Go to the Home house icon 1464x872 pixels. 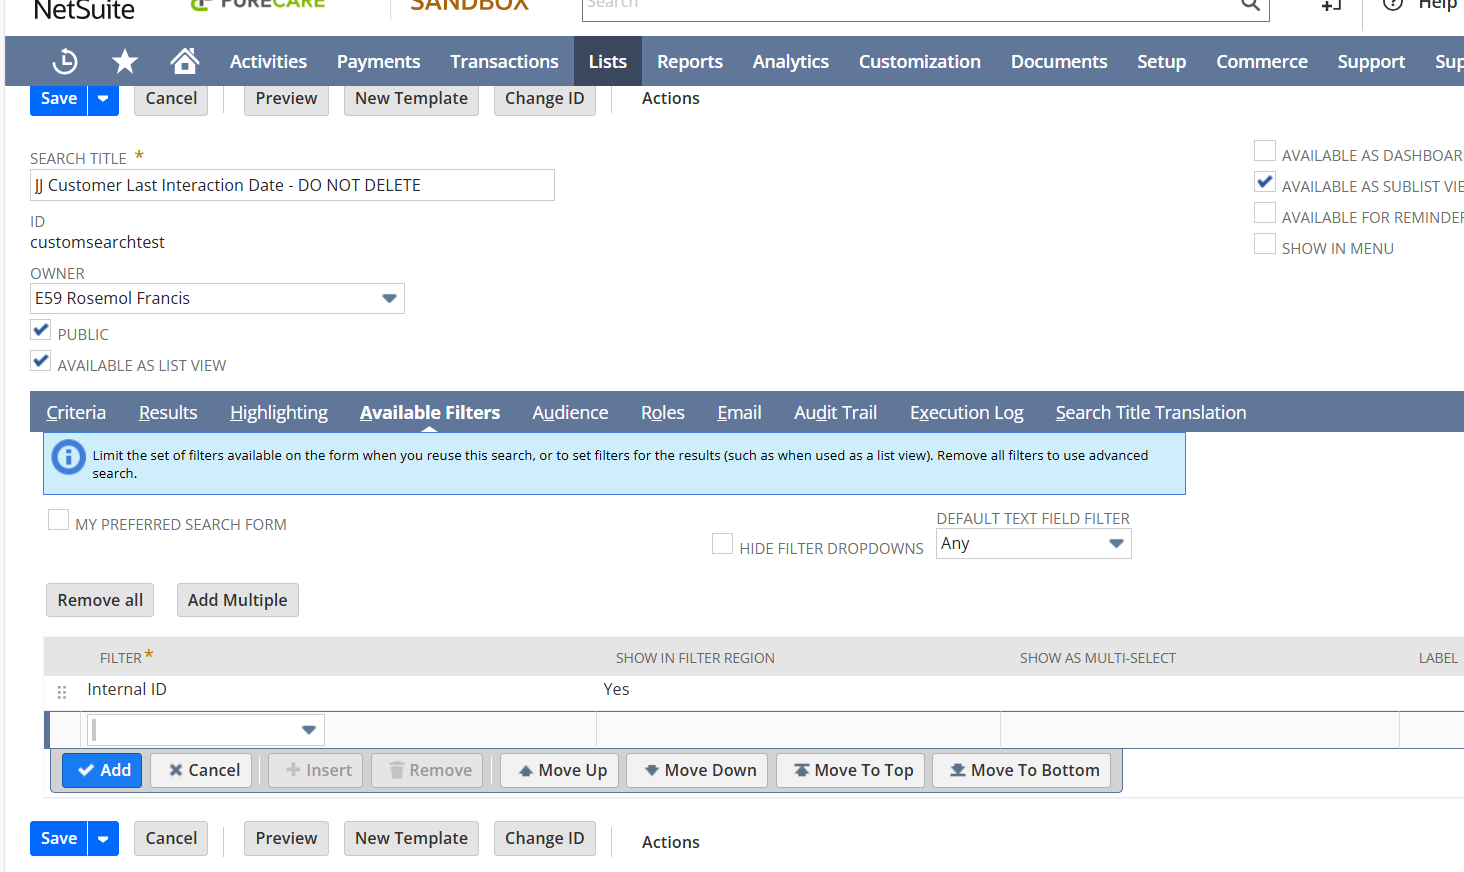(184, 62)
